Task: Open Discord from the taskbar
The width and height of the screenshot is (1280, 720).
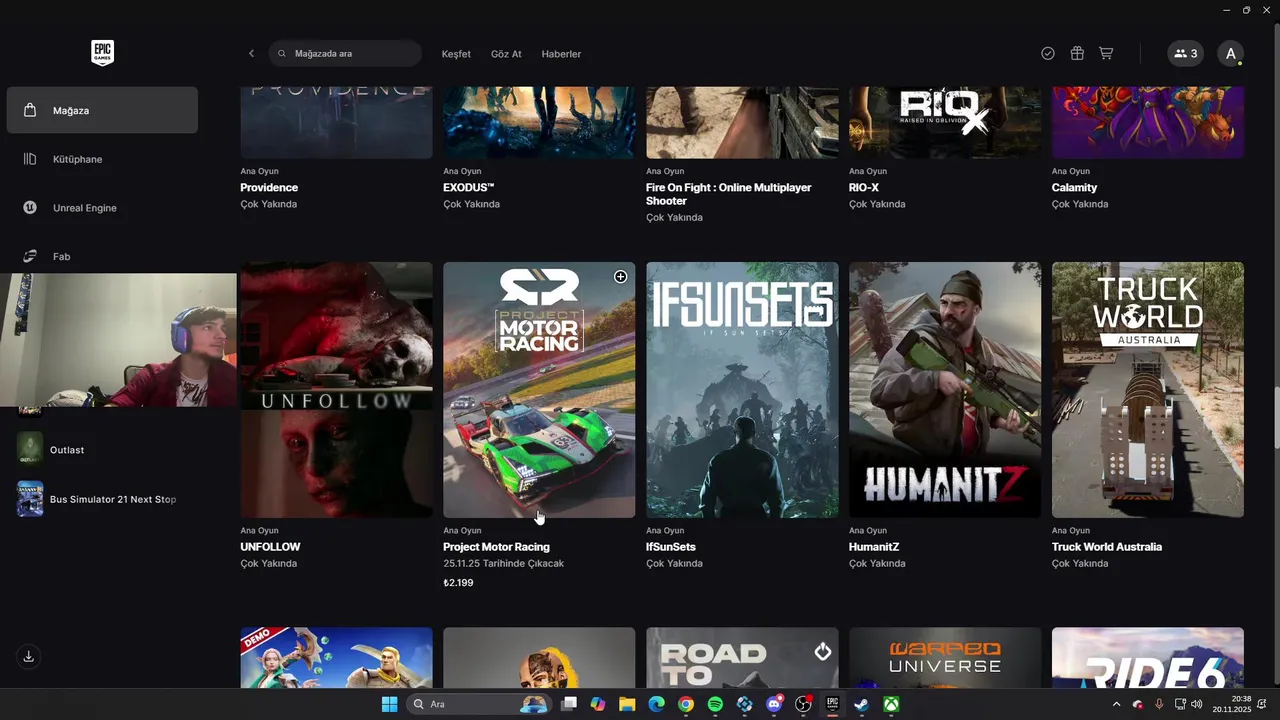Action: [x=774, y=704]
